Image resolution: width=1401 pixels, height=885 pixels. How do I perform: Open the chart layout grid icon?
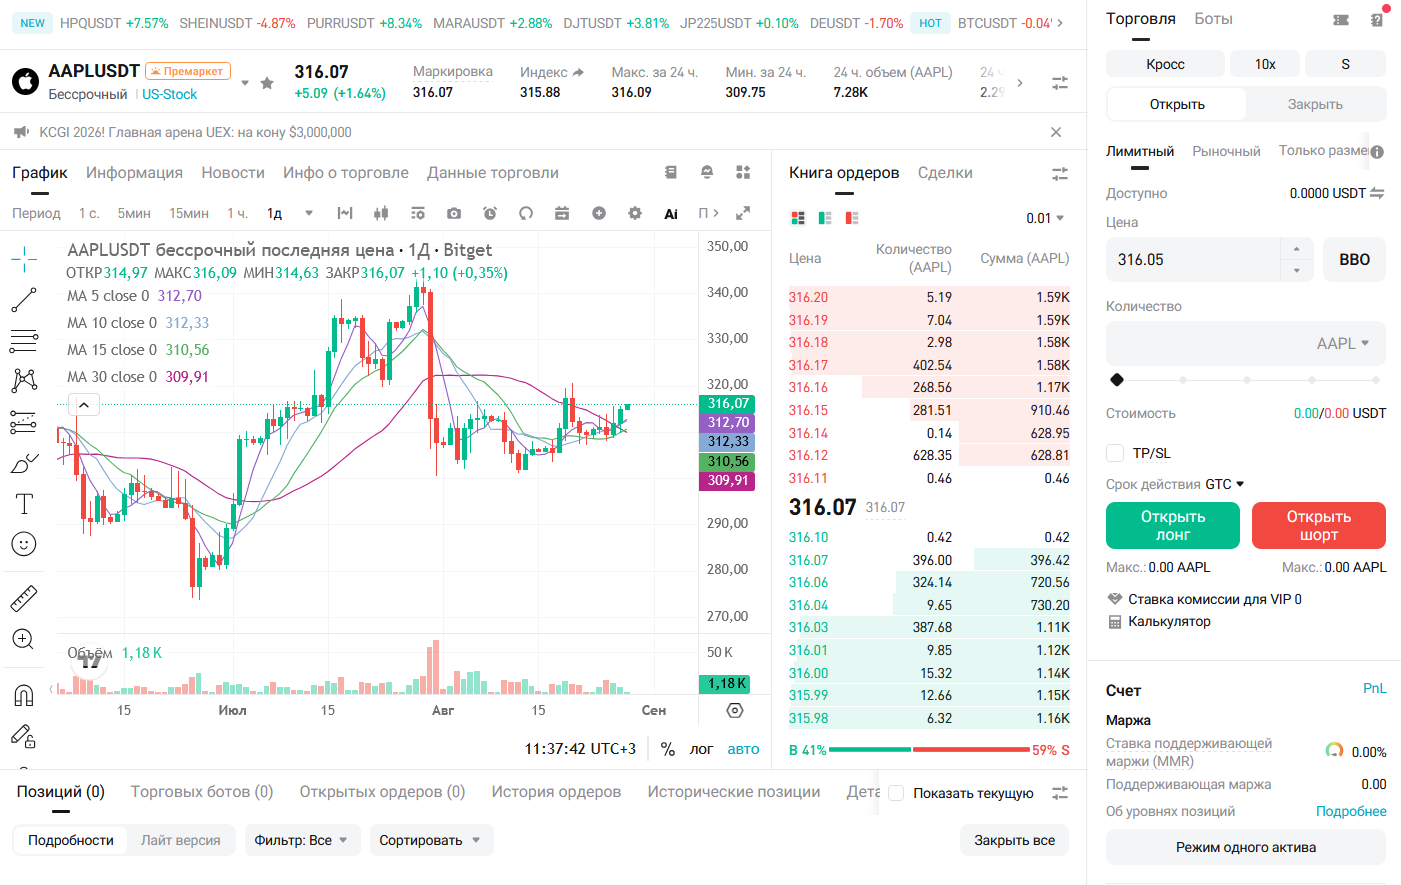coord(743,172)
